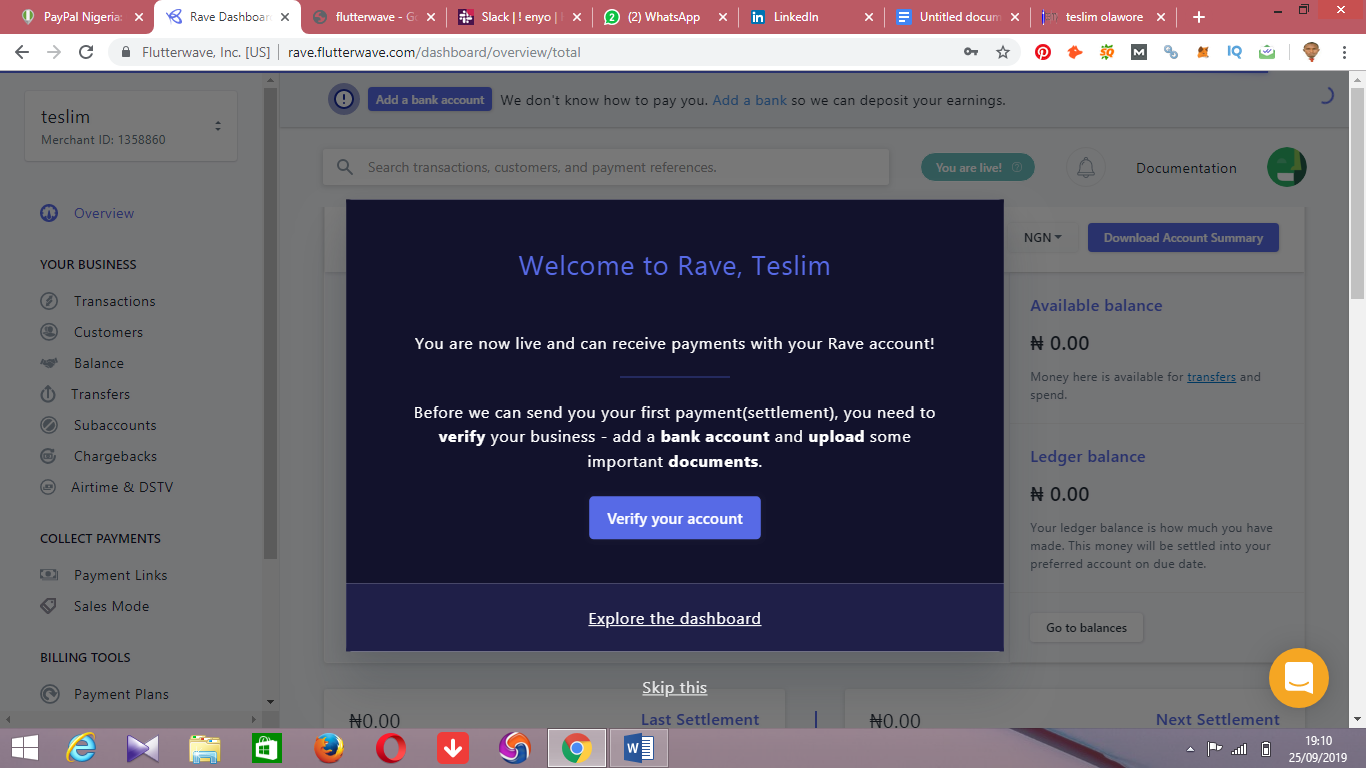Open notifications bell icon

(x=1086, y=168)
